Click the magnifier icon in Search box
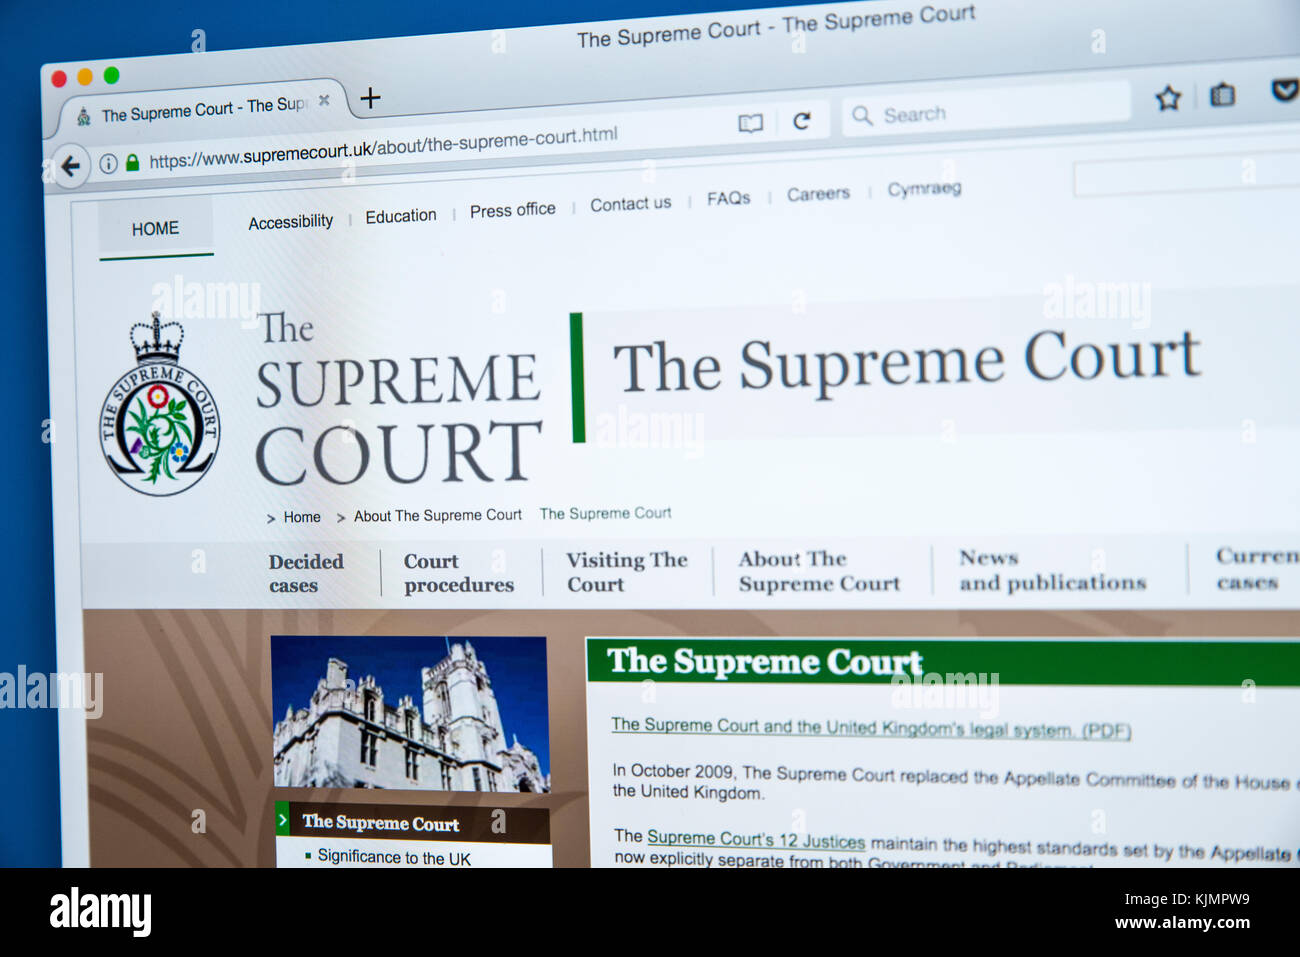Screen dimensions: 1300x957 (x=862, y=116)
